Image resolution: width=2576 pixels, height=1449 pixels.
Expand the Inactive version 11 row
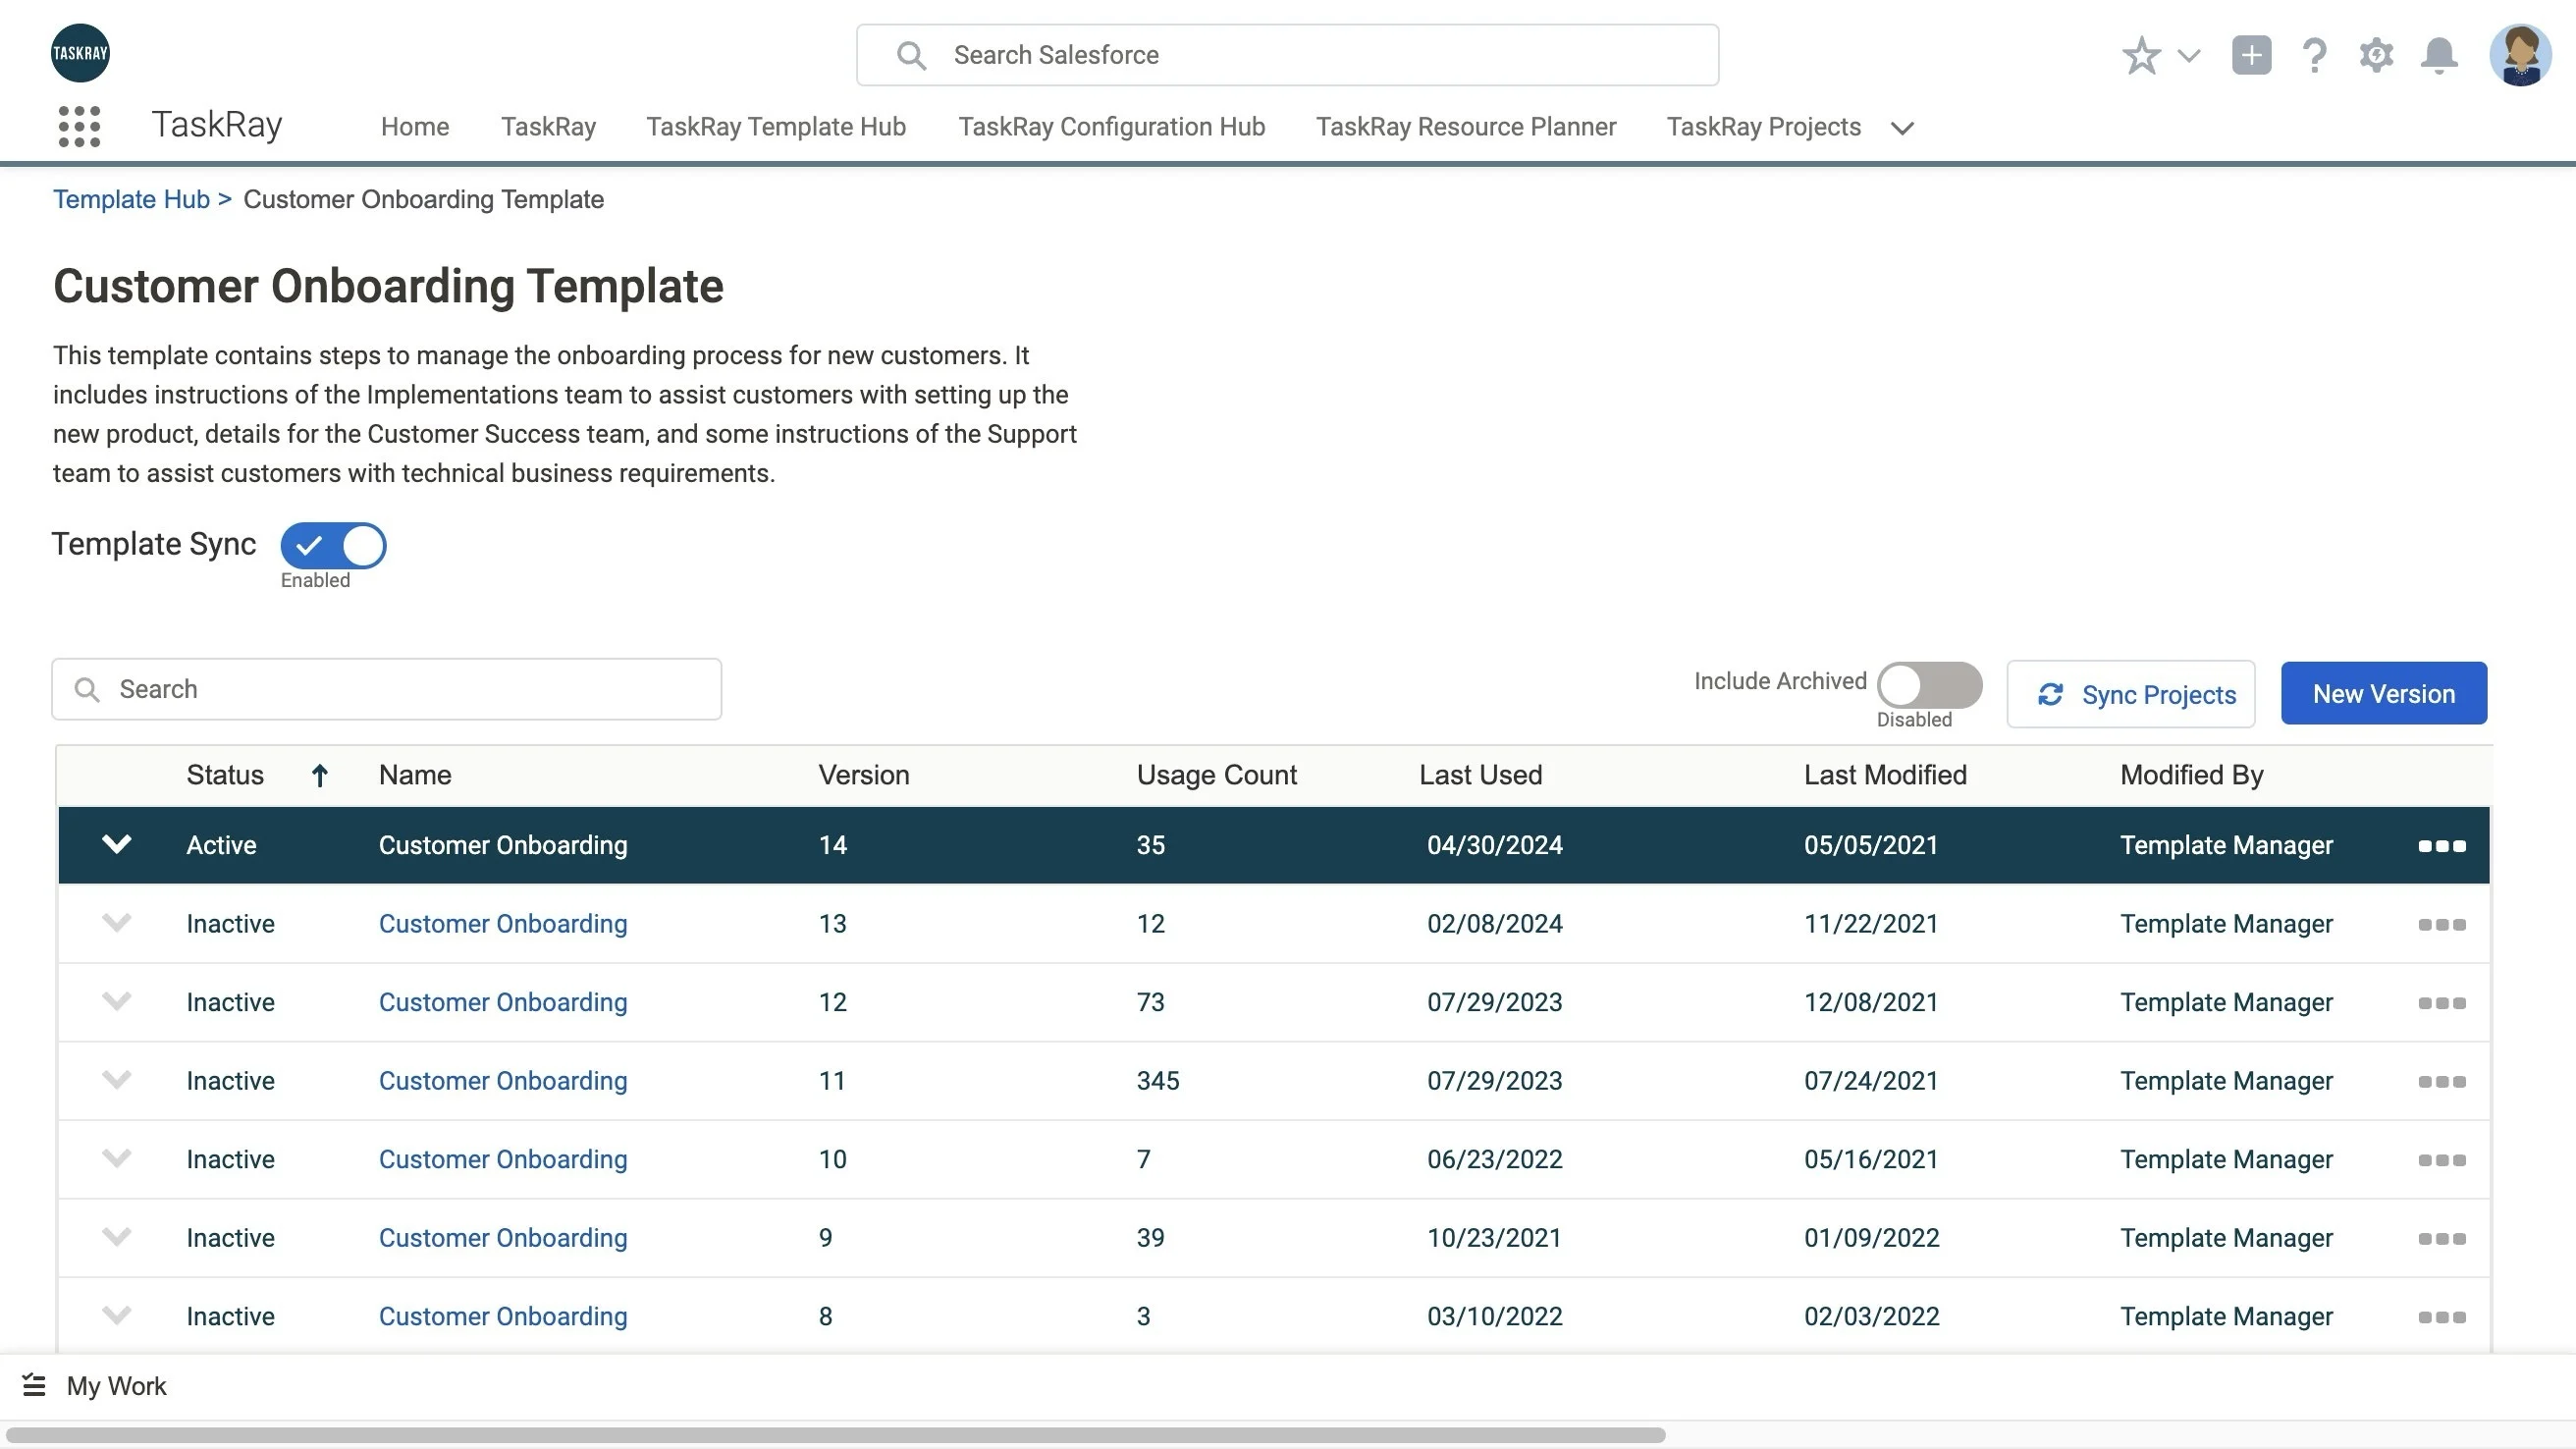[x=117, y=1079]
